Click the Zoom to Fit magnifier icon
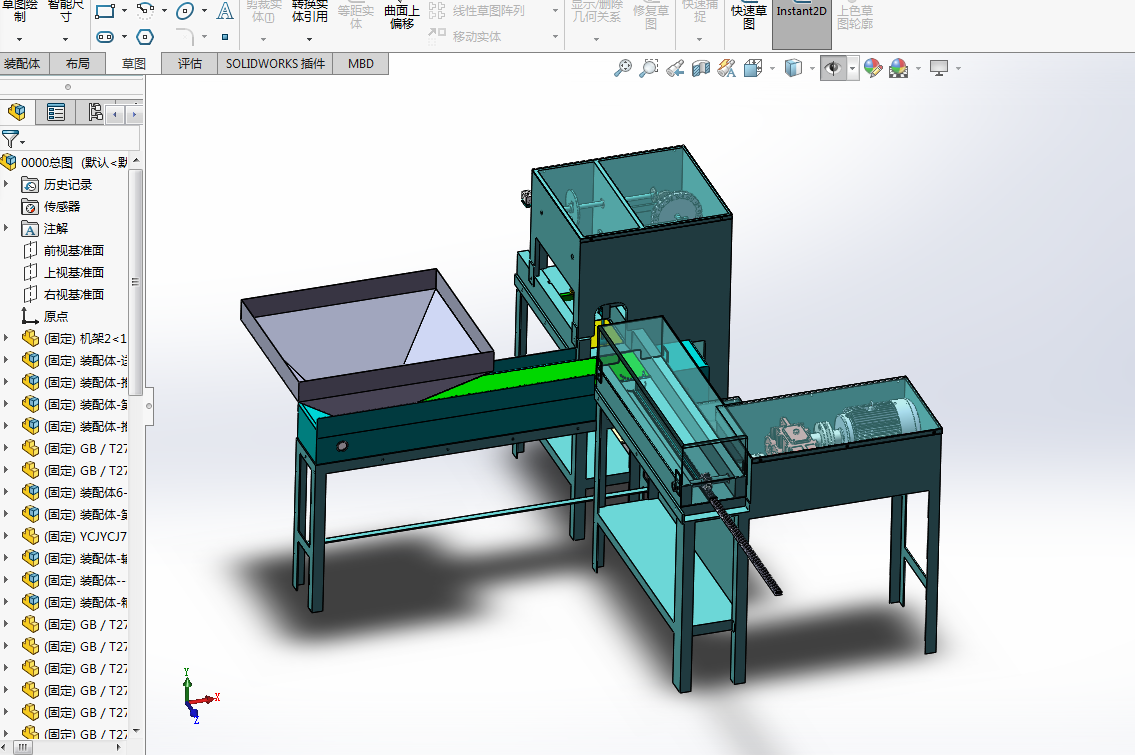Image resolution: width=1135 pixels, height=755 pixels. (623, 69)
